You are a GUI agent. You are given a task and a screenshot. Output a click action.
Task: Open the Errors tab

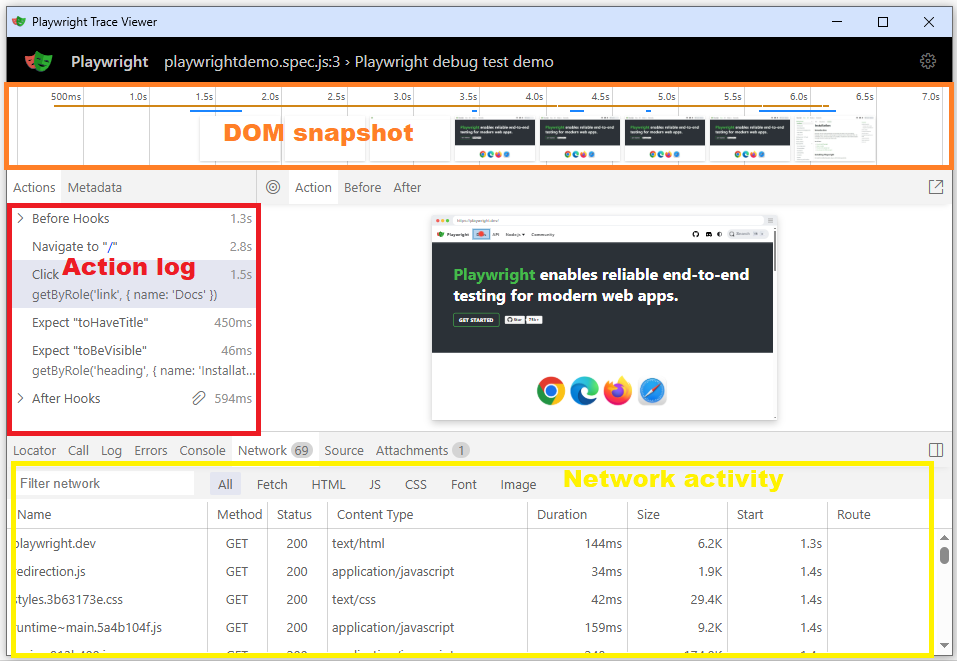(151, 450)
